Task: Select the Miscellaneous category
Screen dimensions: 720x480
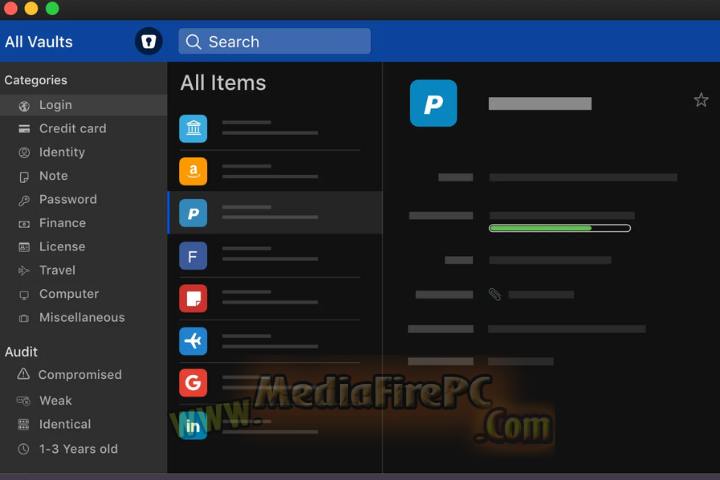Action: pyautogui.click(x=83, y=318)
